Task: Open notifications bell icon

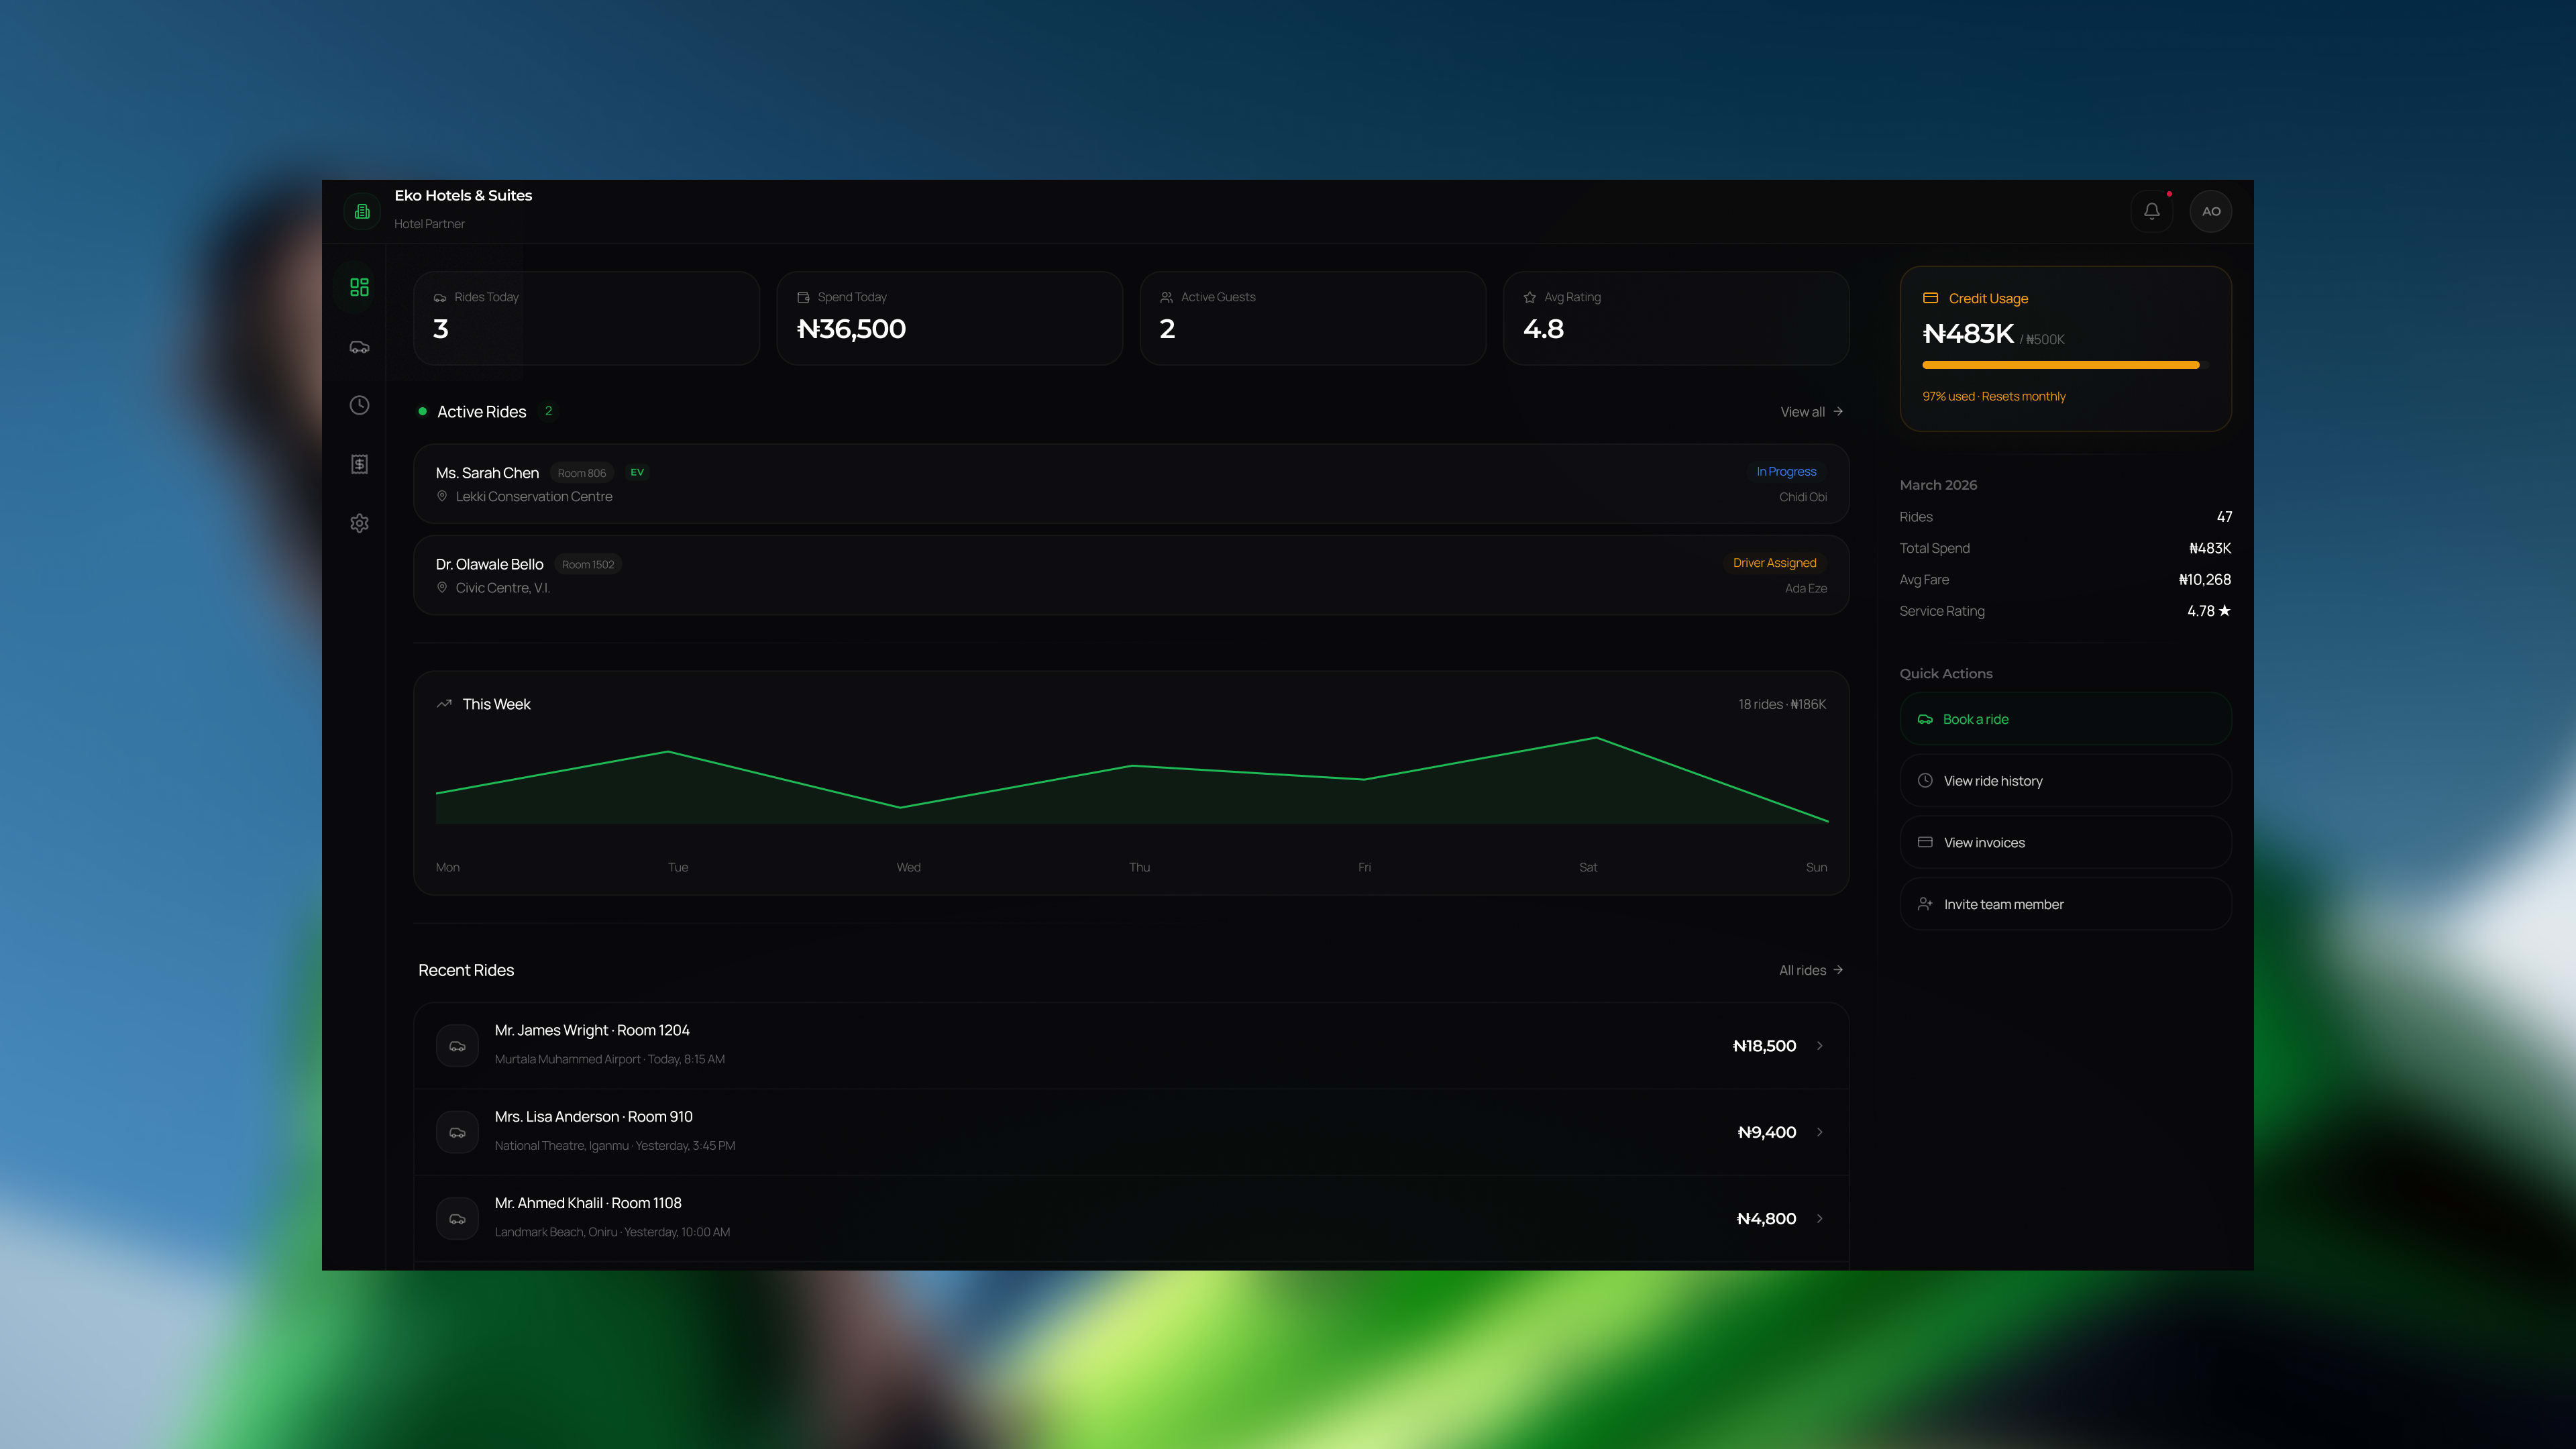Action: point(2151,211)
